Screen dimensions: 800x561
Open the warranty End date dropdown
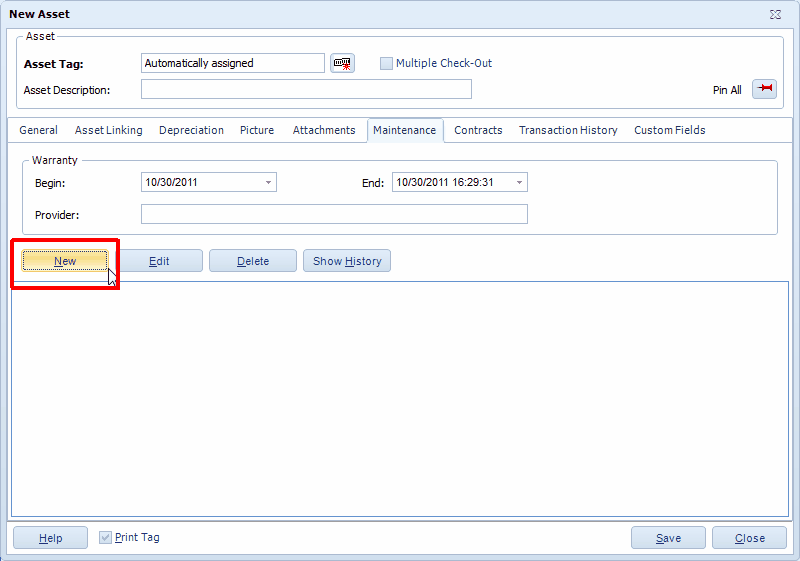click(x=519, y=183)
